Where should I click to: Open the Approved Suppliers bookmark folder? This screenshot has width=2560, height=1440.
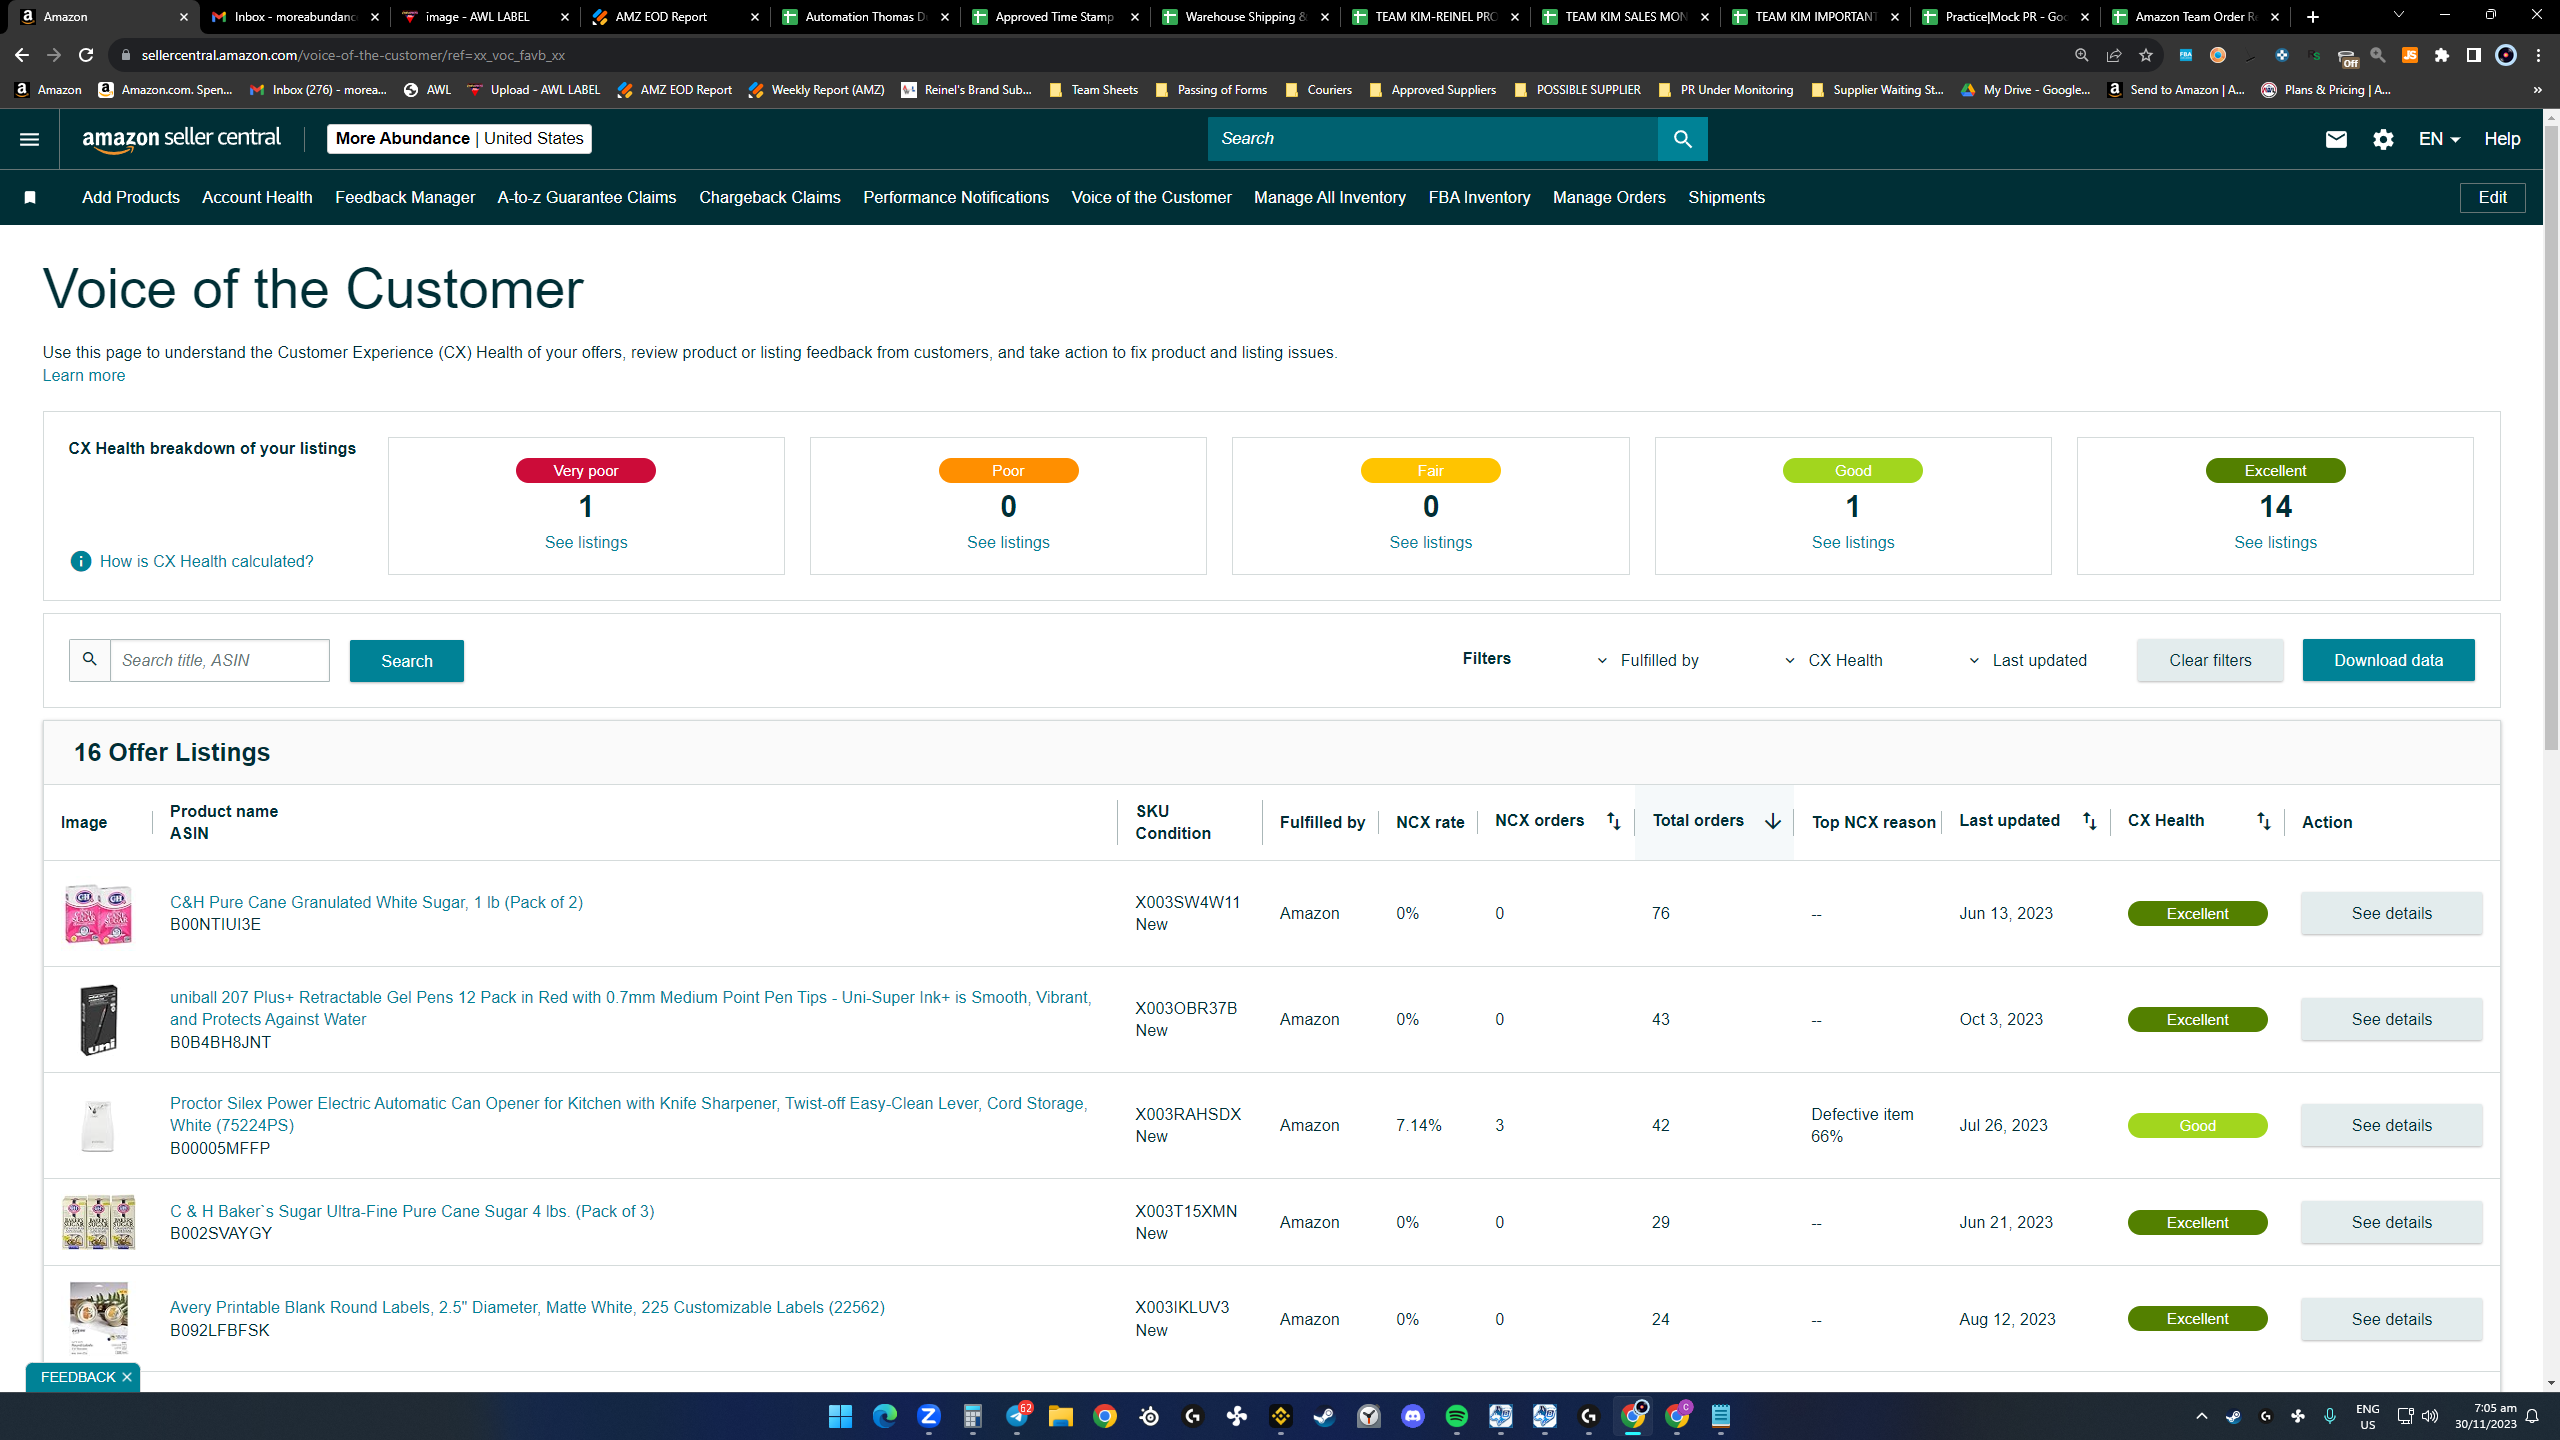[1433, 90]
